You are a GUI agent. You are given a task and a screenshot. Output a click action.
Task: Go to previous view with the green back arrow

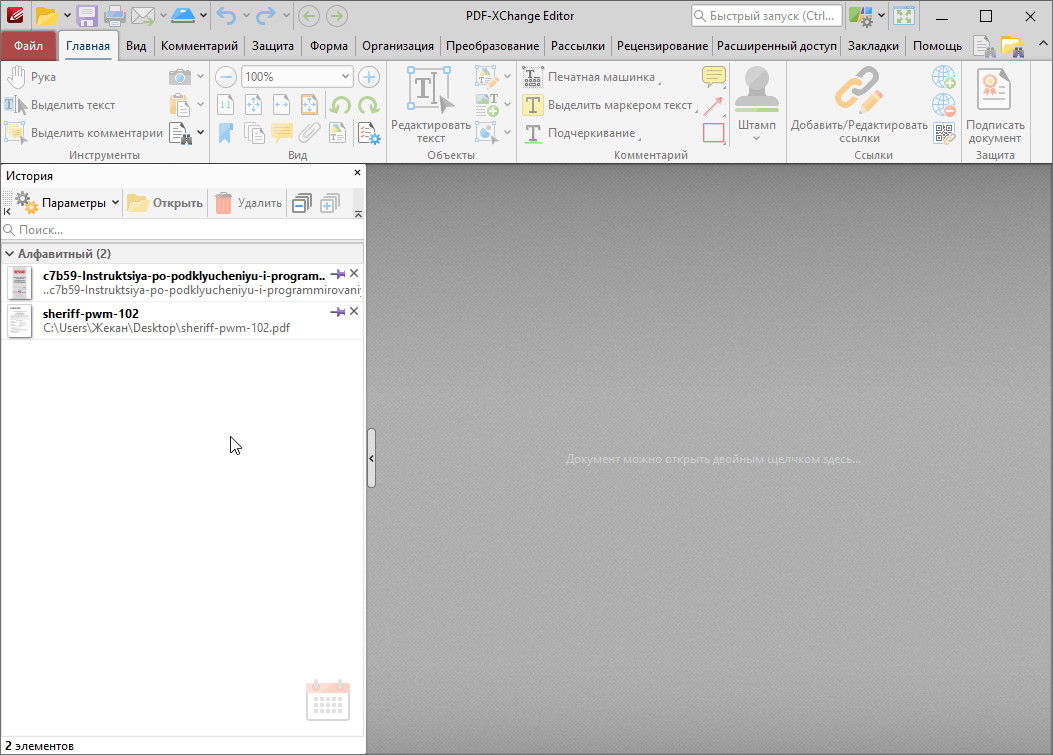[x=308, y=15]
